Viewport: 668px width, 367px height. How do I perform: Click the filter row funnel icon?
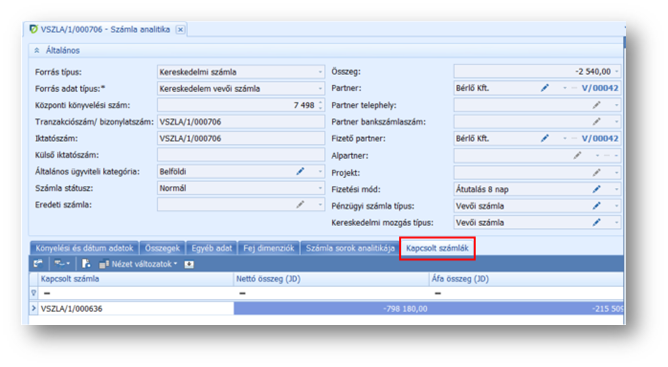tap(34, 293)
